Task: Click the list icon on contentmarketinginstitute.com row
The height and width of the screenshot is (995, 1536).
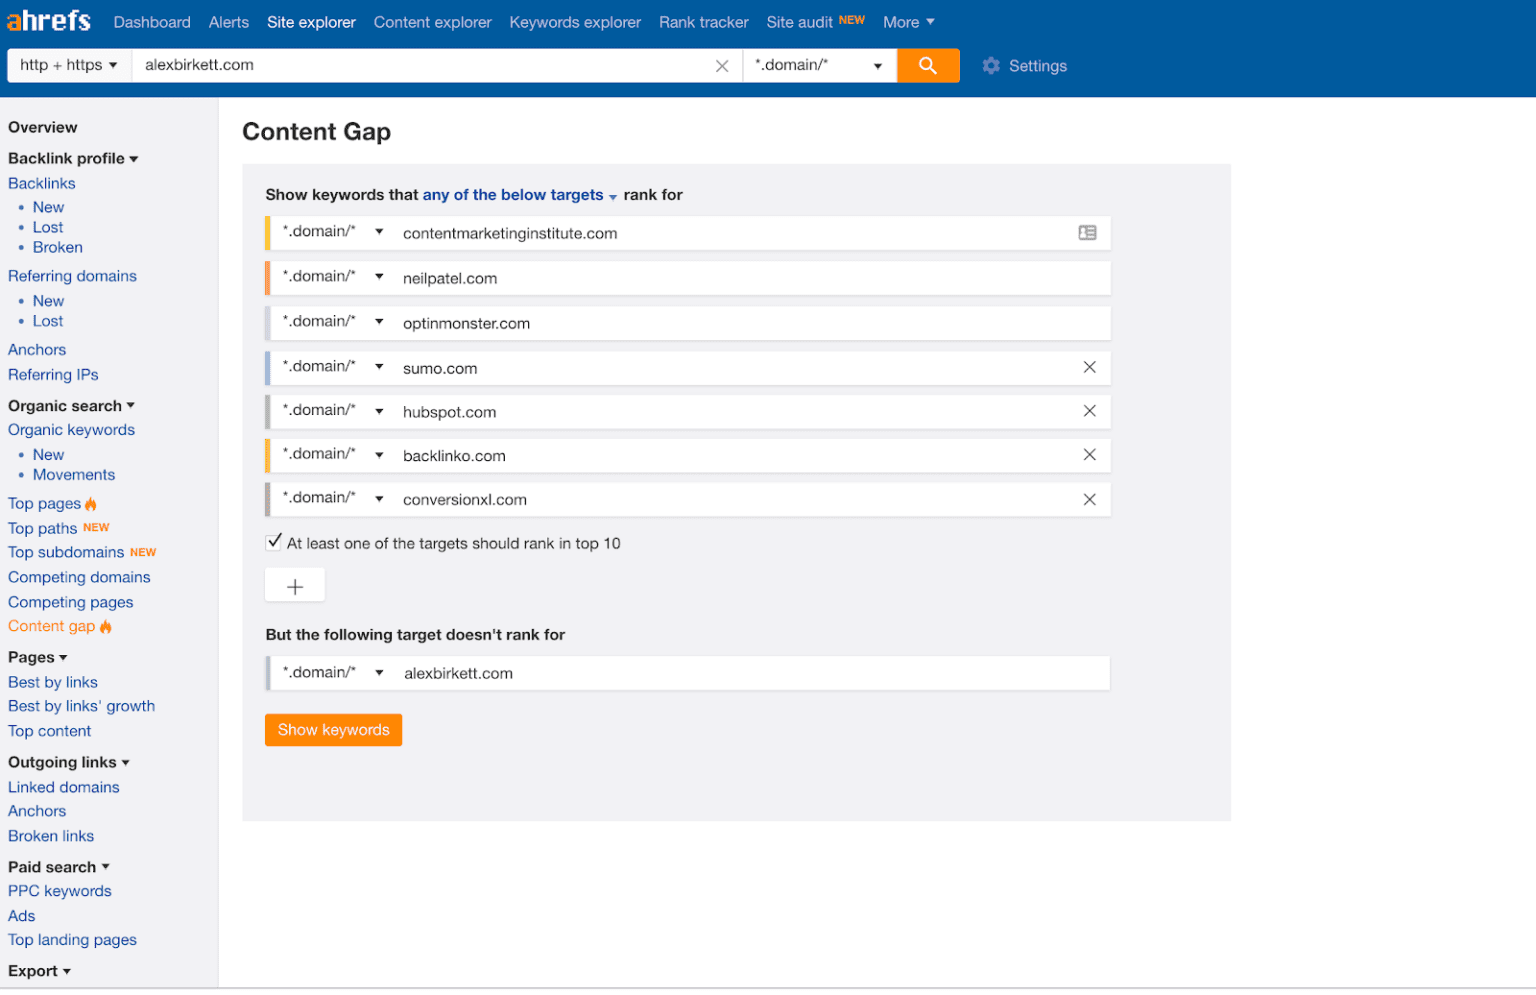Action: [1087, 232]
